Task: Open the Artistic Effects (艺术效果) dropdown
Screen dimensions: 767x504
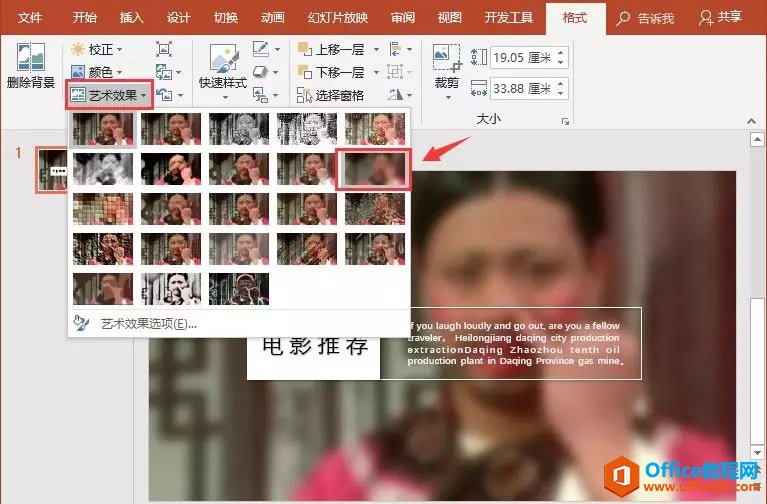Action: [x=109, y=95]
